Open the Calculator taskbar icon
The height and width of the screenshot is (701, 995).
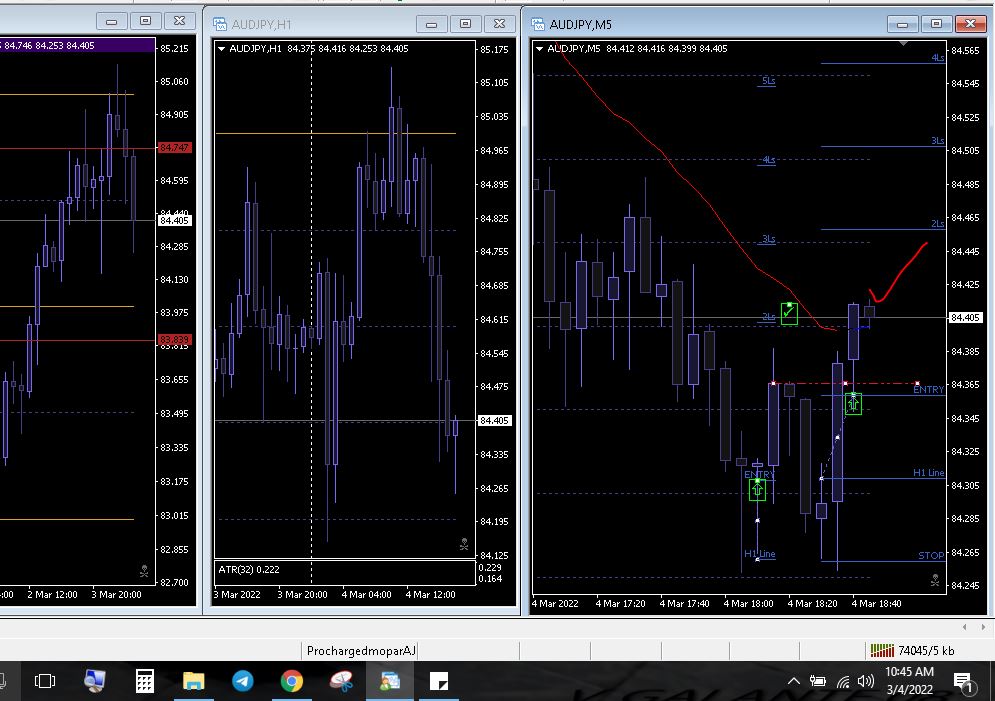144,681
